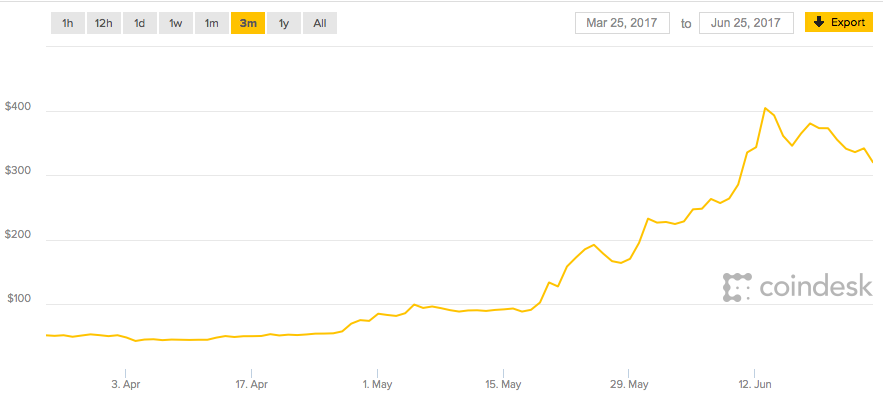Click the $400 axis label
The width and height of the screenshot is (883, 411).
pyautogui.click(x=16, y=107)
